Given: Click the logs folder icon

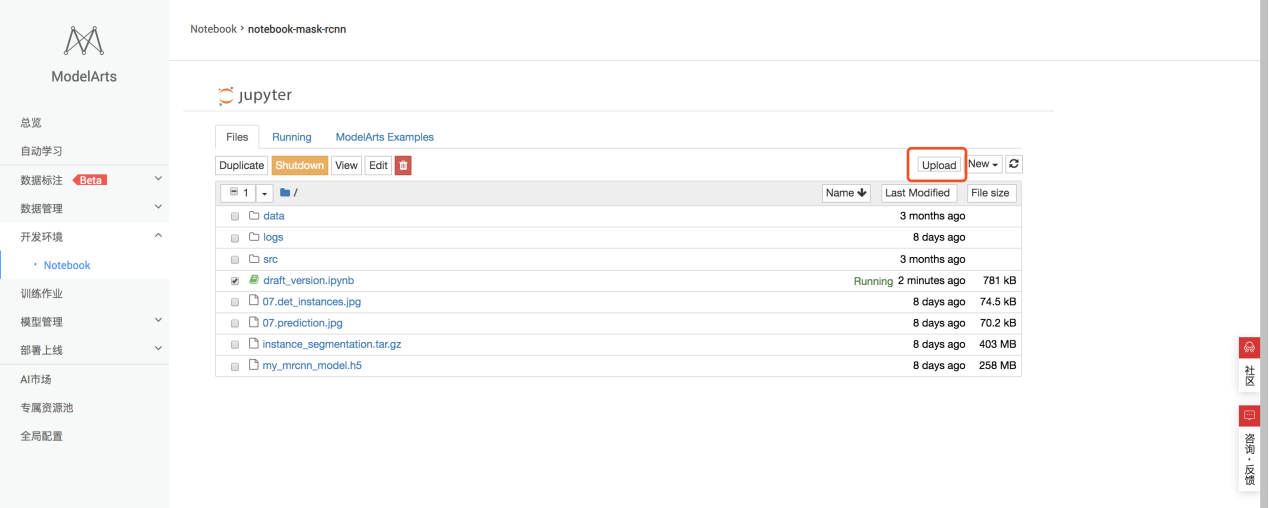Looking at the screenshot, I should click(254, 237).
